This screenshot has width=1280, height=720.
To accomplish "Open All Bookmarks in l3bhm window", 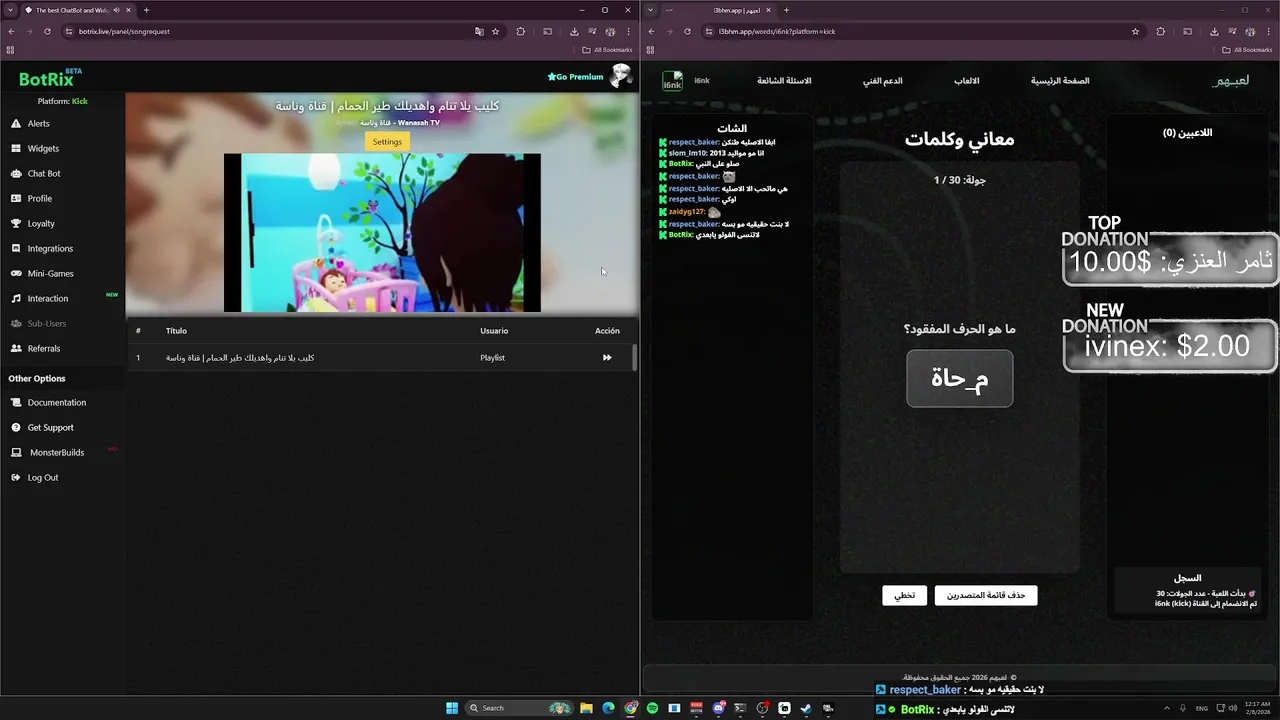I will 1248,50.
